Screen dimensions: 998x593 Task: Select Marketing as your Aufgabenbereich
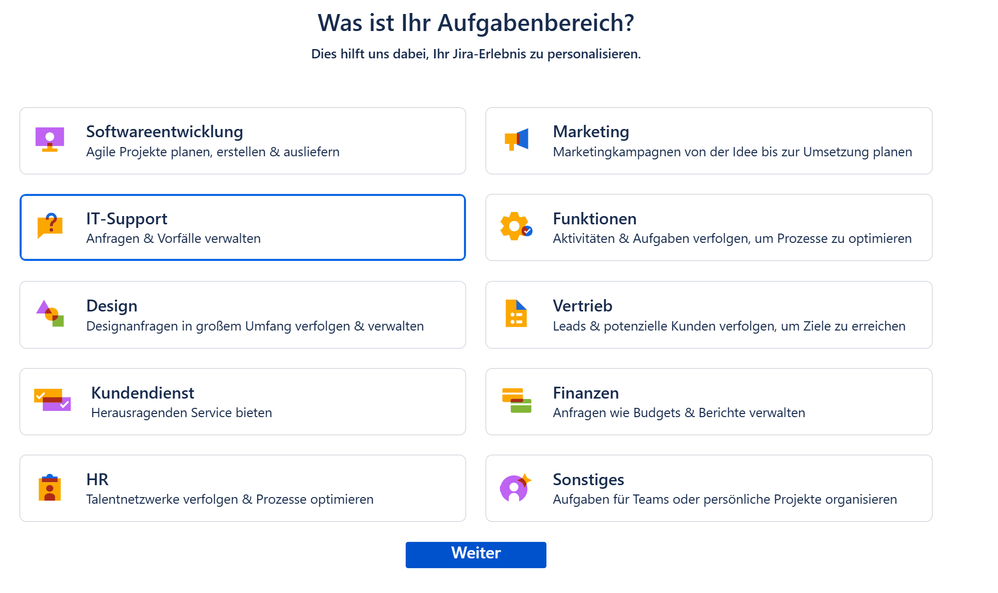coord(708,140)
